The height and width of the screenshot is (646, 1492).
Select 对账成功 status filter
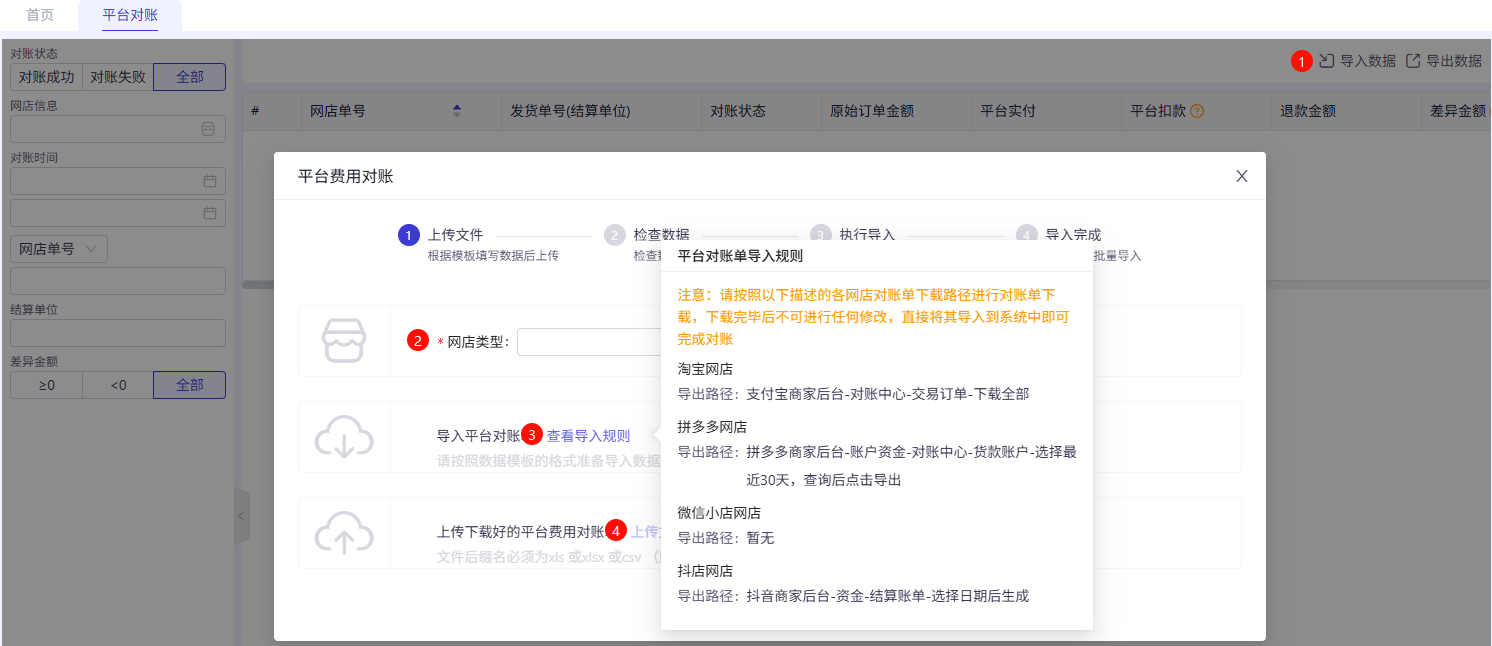(x=46, y=77)
